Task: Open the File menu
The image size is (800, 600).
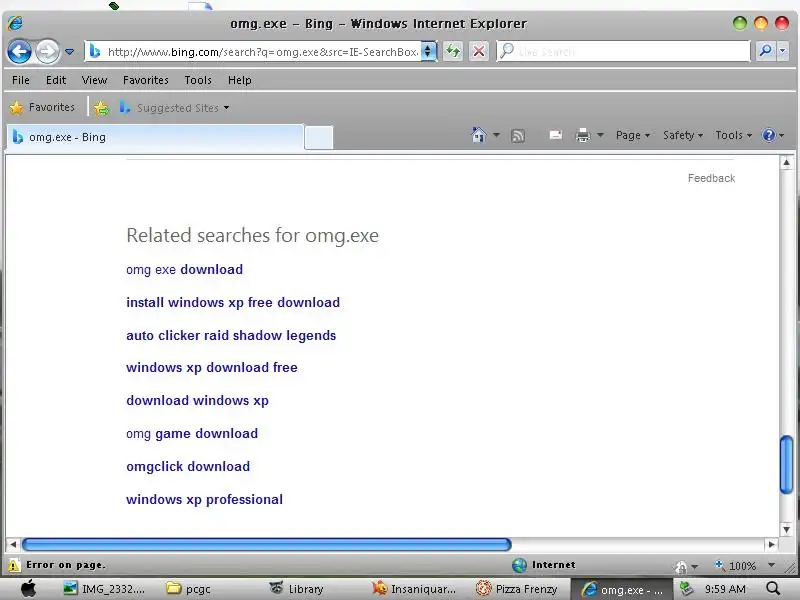Action: [21, 80]
